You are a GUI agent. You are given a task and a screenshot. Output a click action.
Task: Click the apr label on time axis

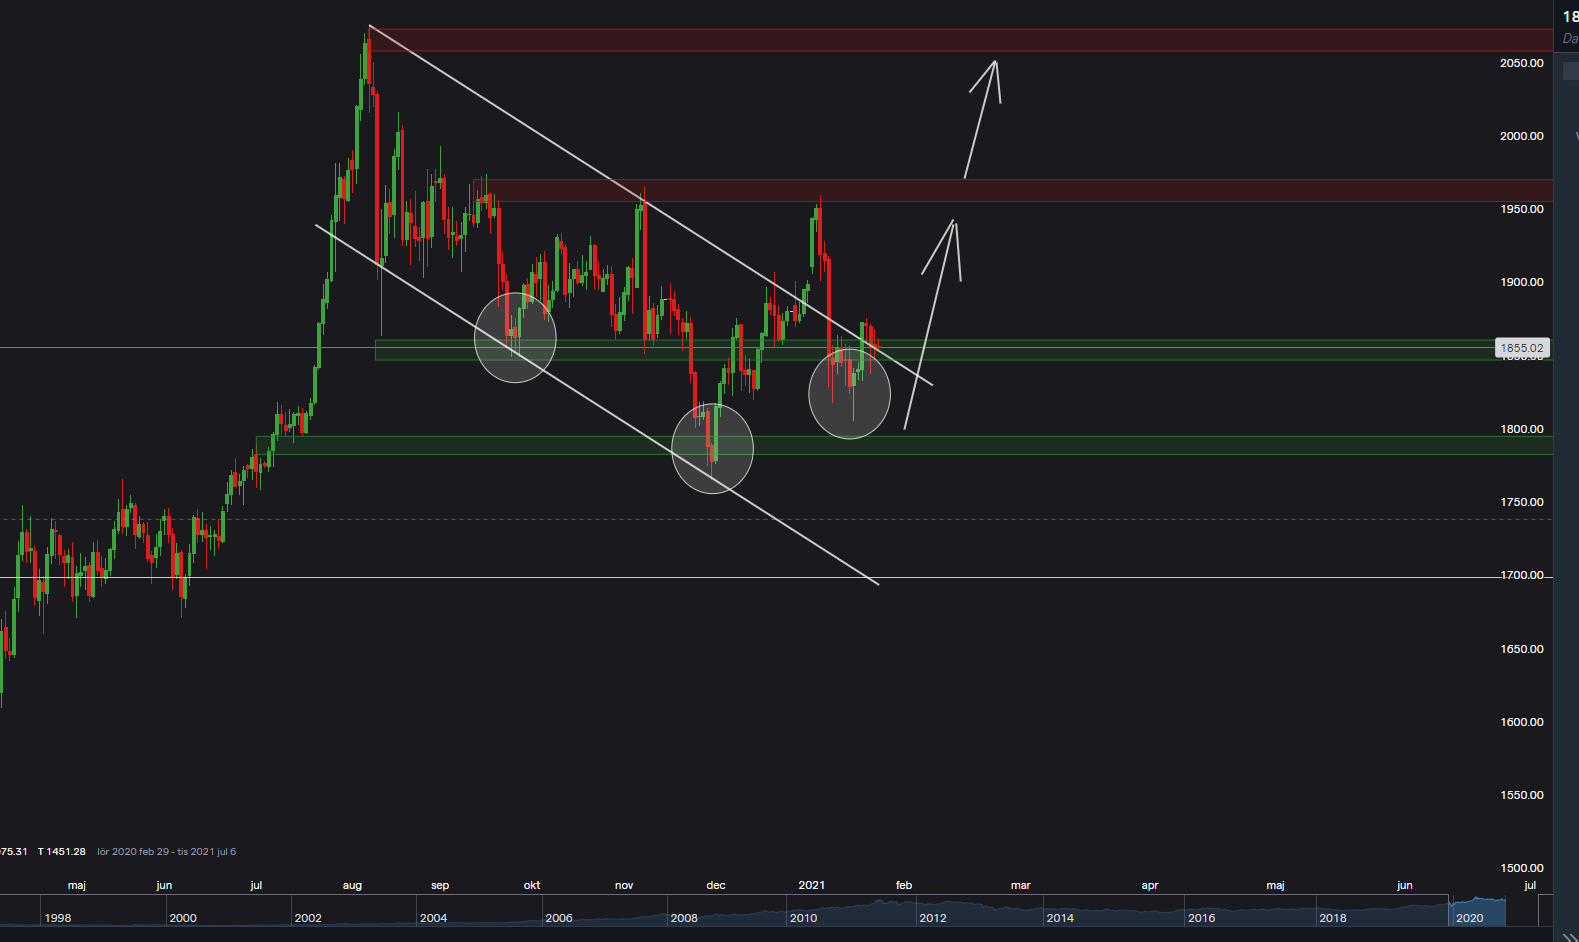[x=1150, y=885]
